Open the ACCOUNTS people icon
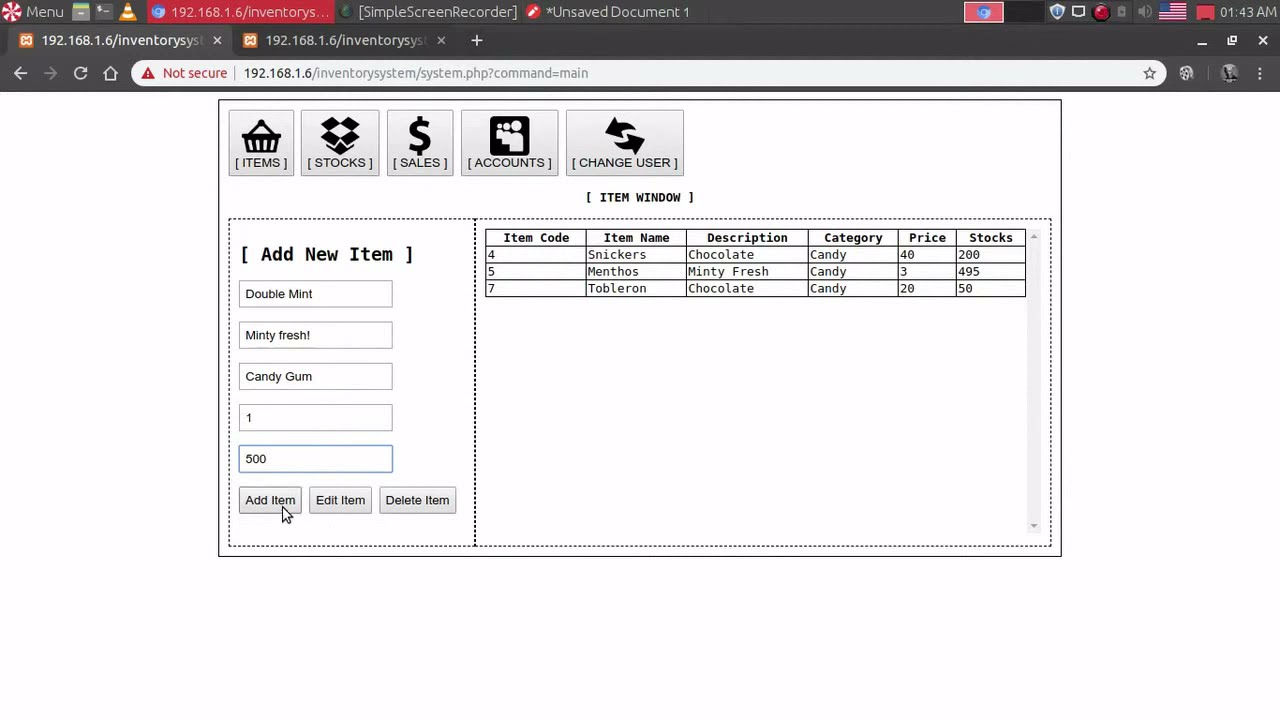 tap(509, 143)
